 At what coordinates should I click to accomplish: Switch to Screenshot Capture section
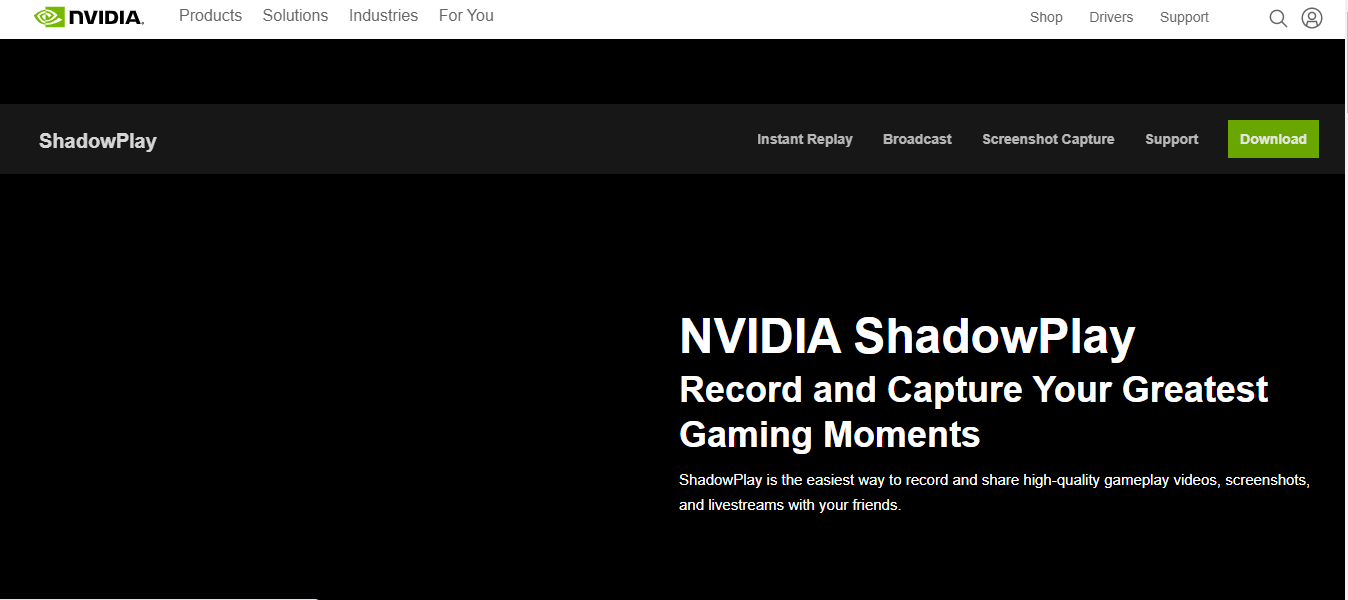pyautogui.click(x=1048, y=139)
